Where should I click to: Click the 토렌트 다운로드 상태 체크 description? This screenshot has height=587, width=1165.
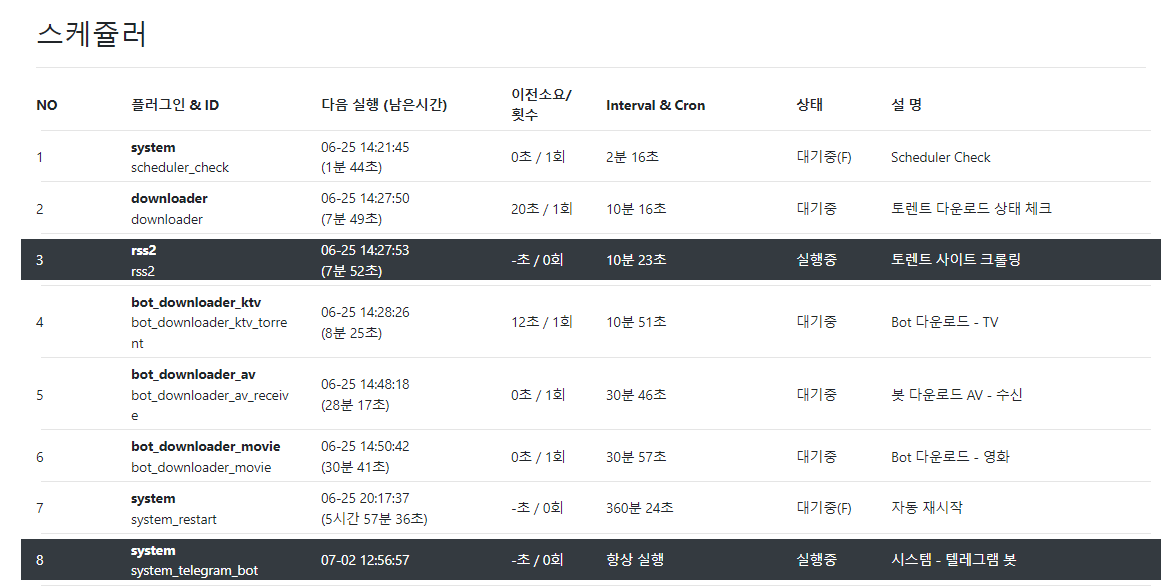(x=971, y=209)
